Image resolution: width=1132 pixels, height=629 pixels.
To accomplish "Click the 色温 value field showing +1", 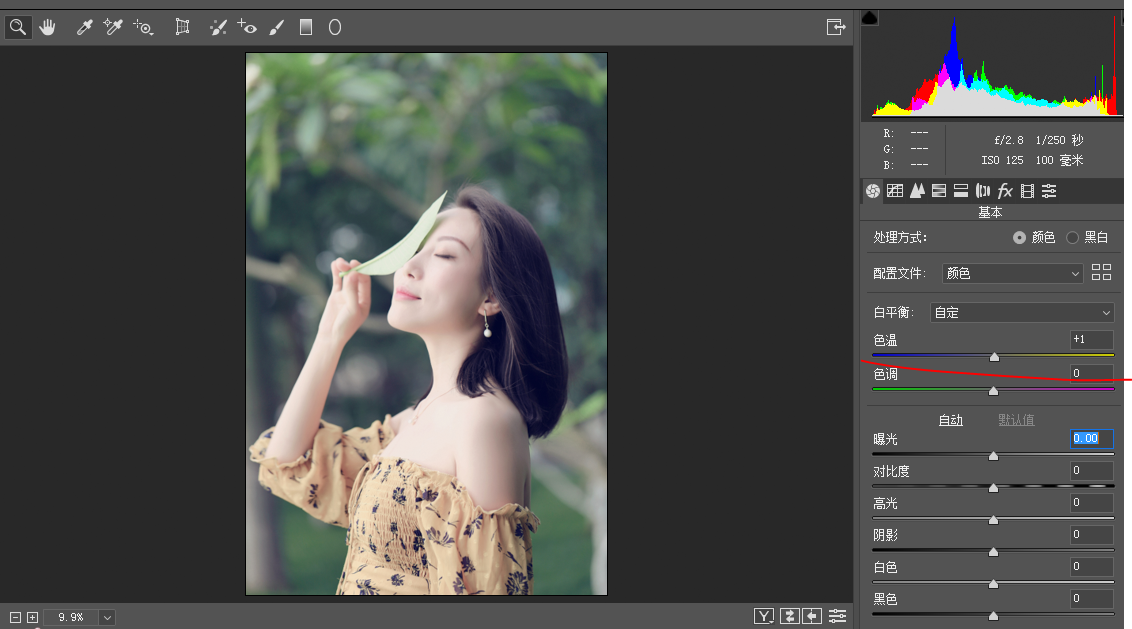I will pos(1092,339).
